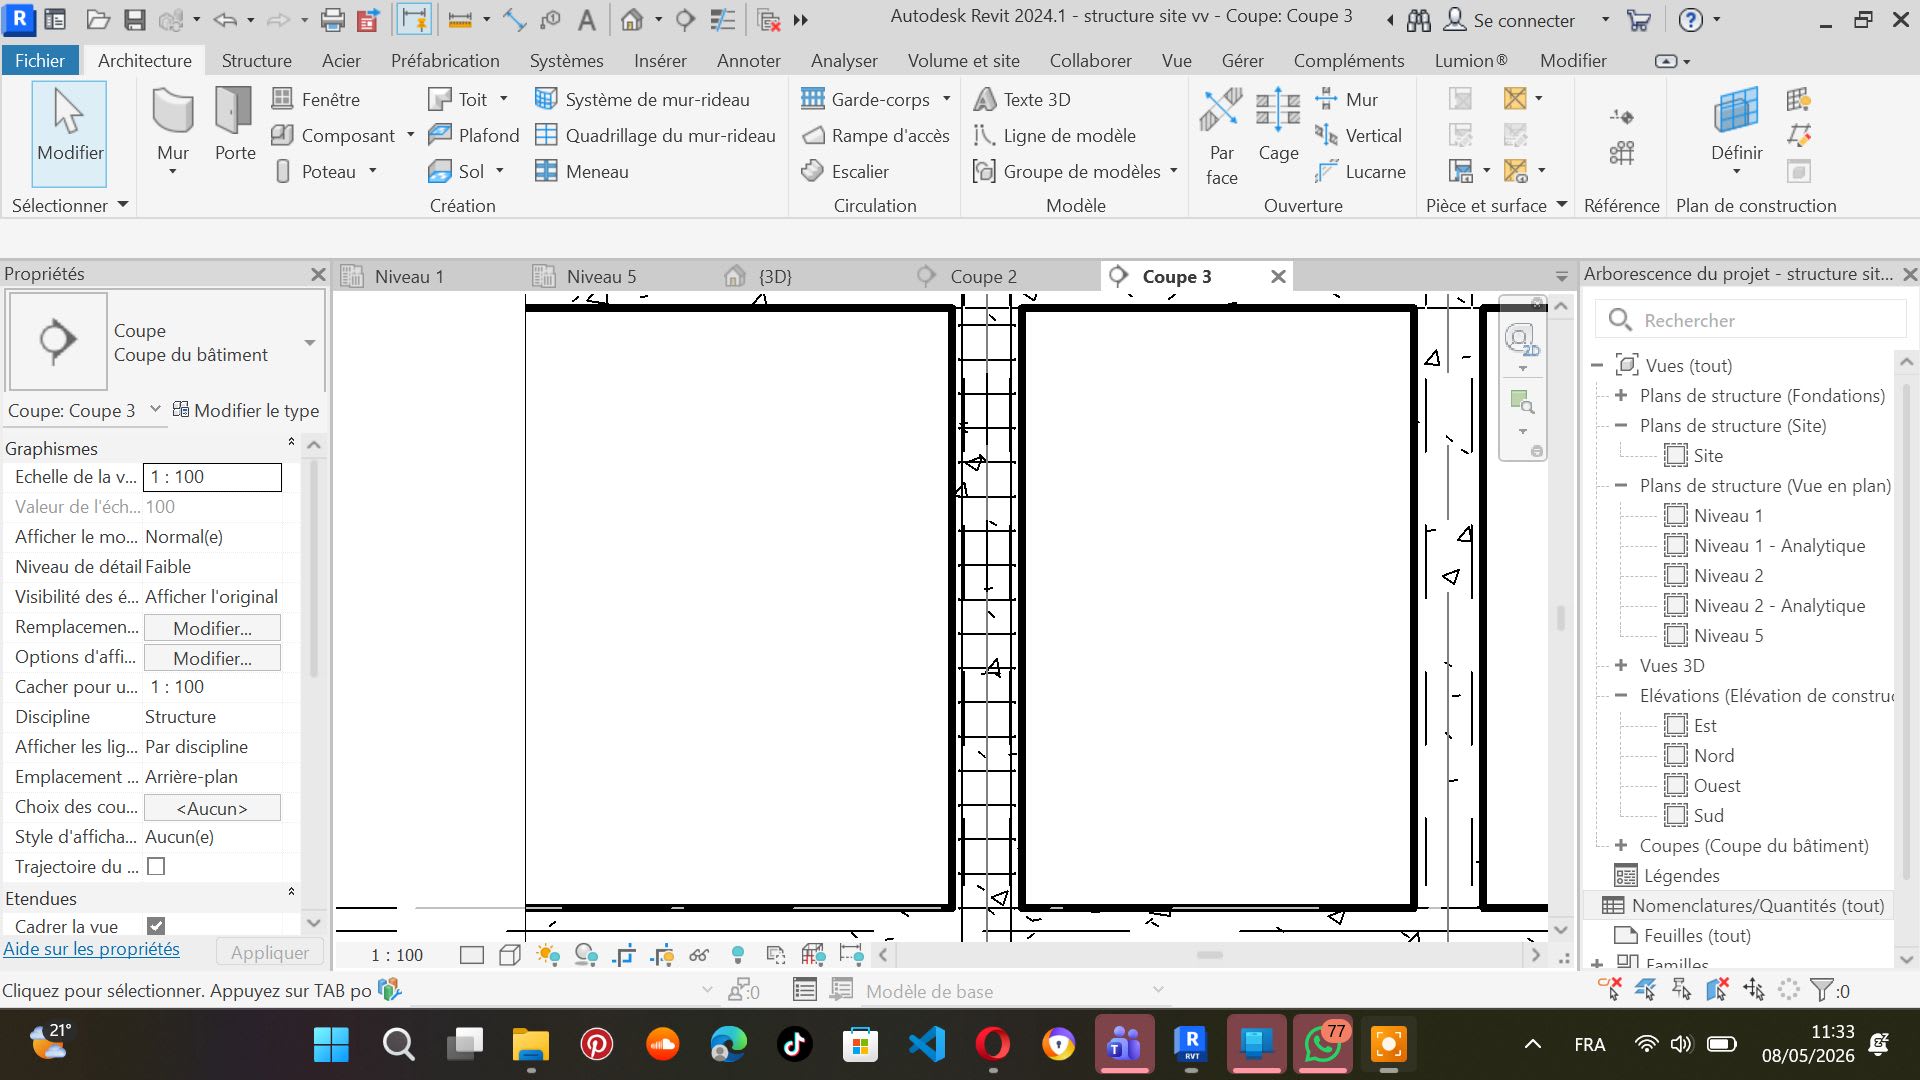Open Niveau 2 - Analytique view in browser
The image size is (1920, 1080).
pyautogui.click(x=1779, y=605)
